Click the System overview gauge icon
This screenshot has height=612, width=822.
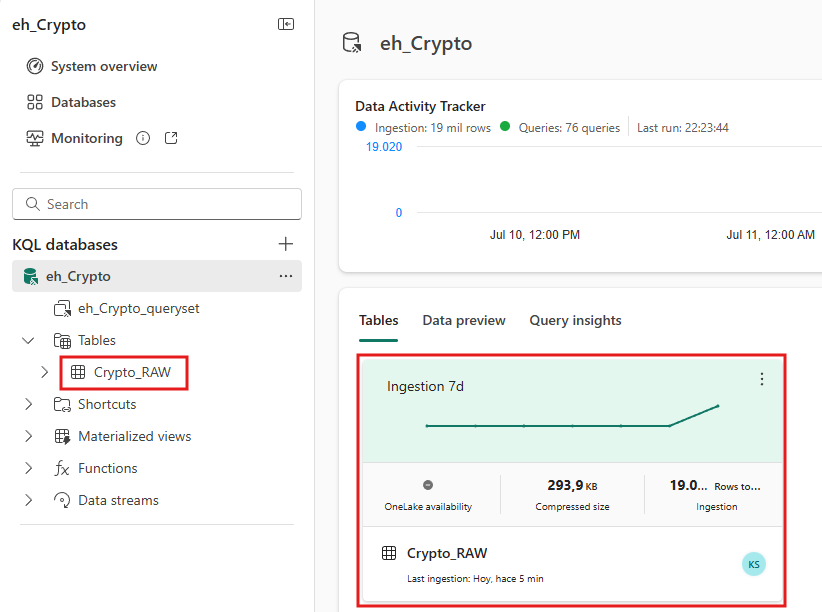pyautogui.click(x=35, y=67)
